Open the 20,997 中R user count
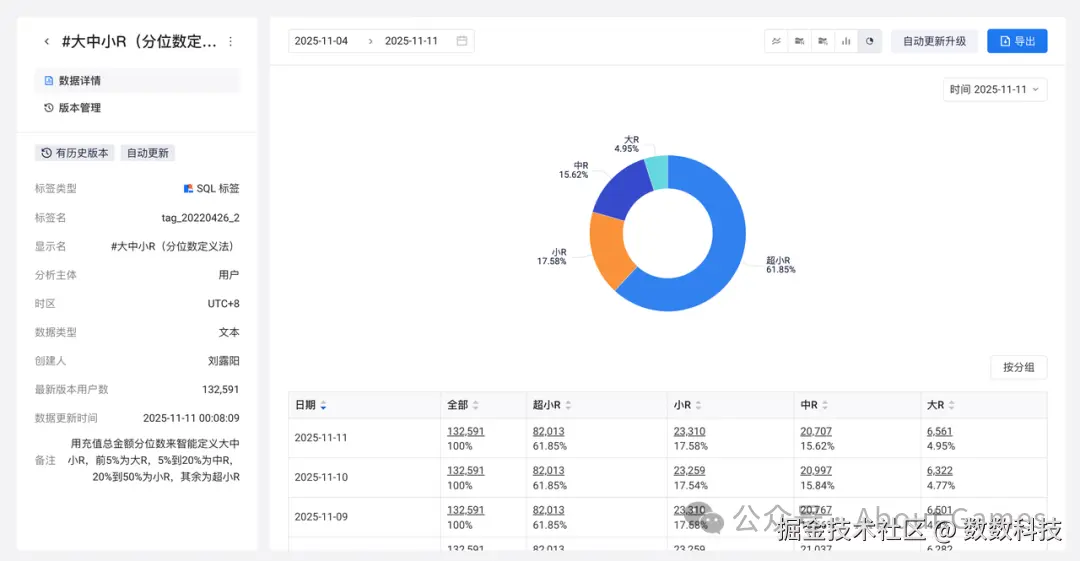 coord(816,471)
